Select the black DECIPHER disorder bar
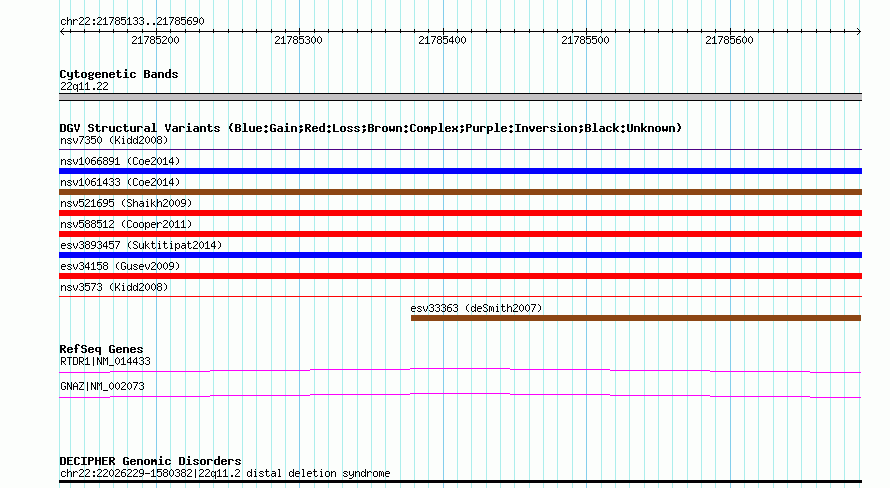The height and width of the screenshot is (488, 890). [x=460, y=482]
